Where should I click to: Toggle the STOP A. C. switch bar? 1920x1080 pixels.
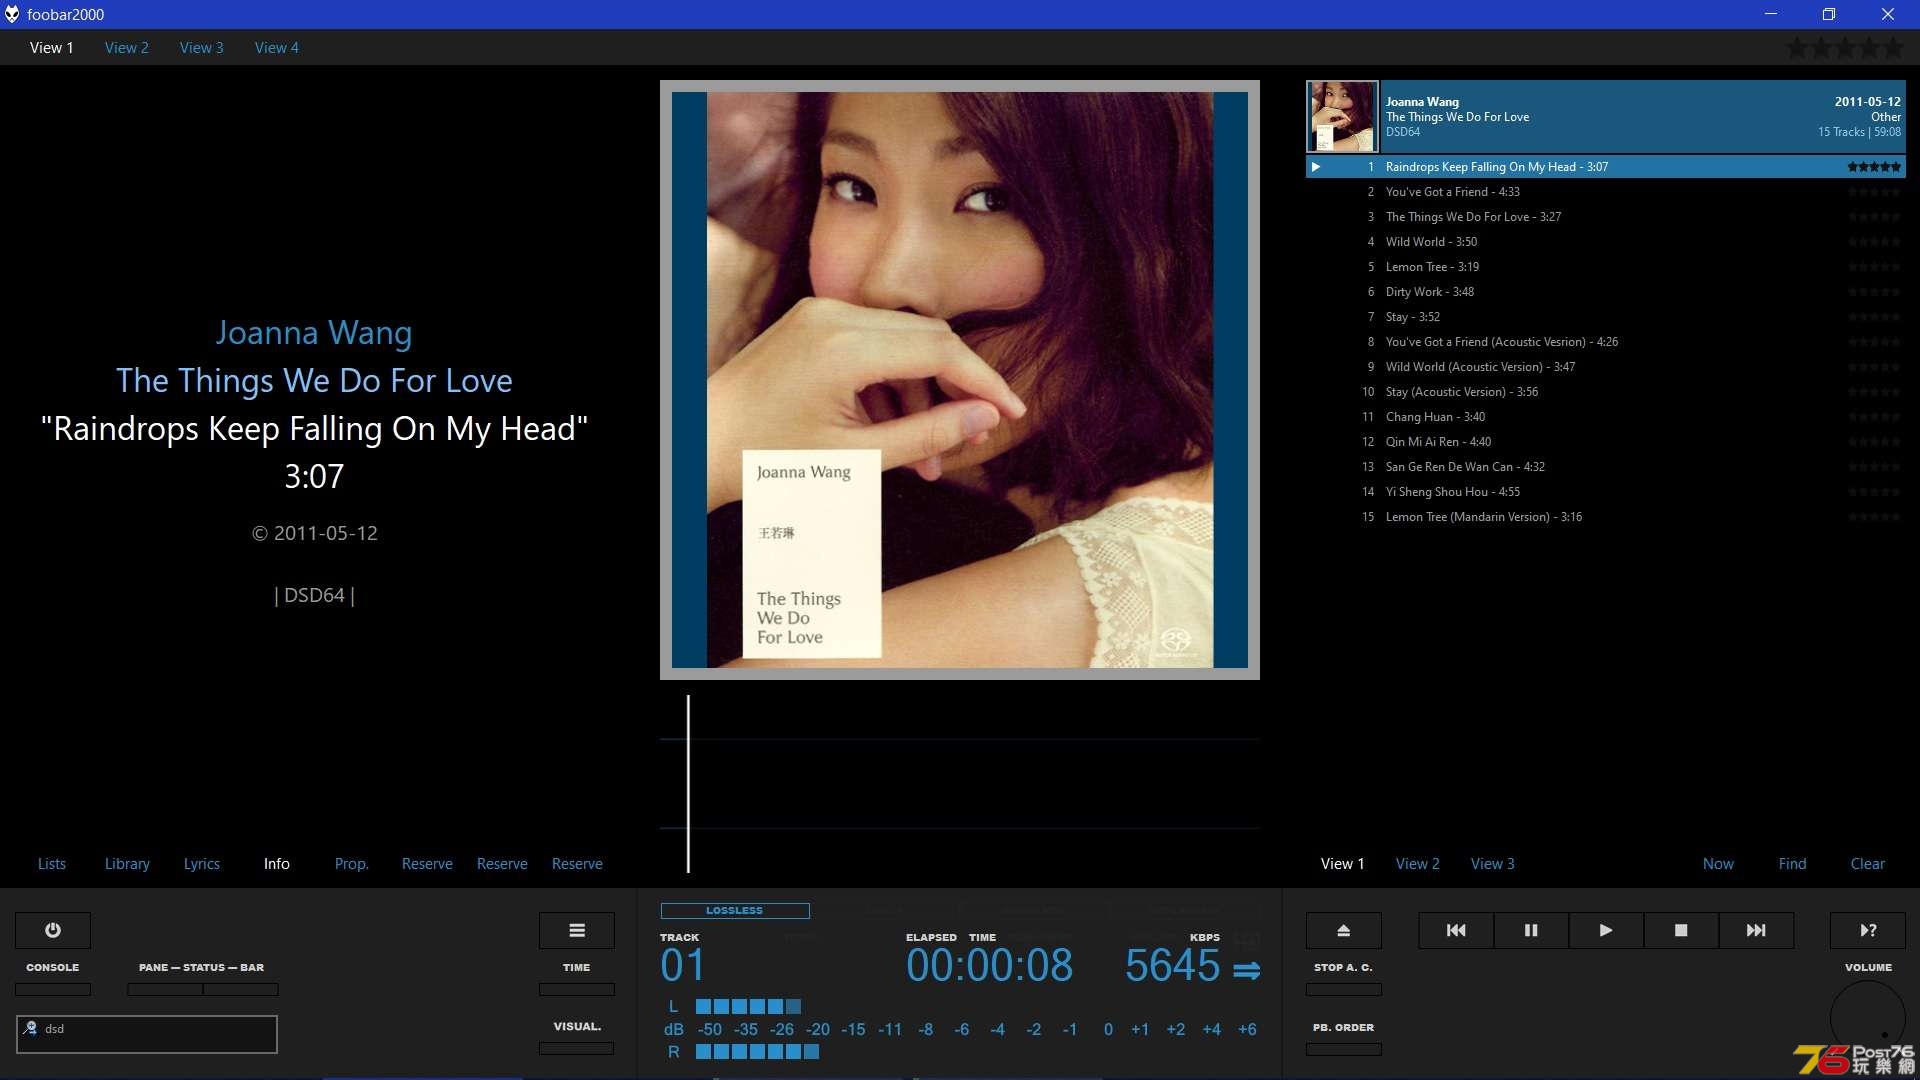tap(1344, 989)
